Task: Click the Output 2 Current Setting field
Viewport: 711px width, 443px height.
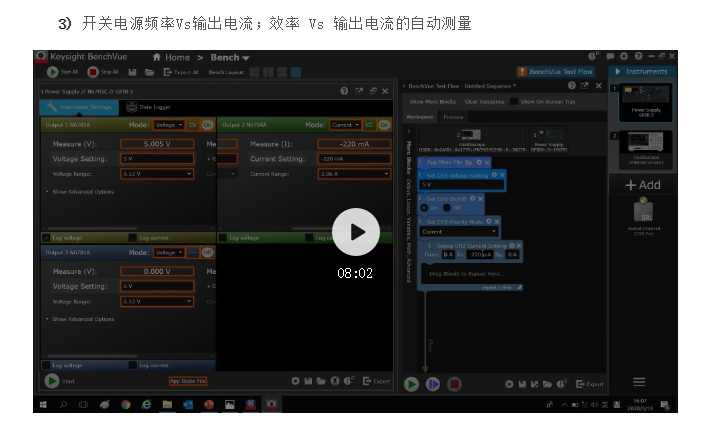Action: coord(354,159)
